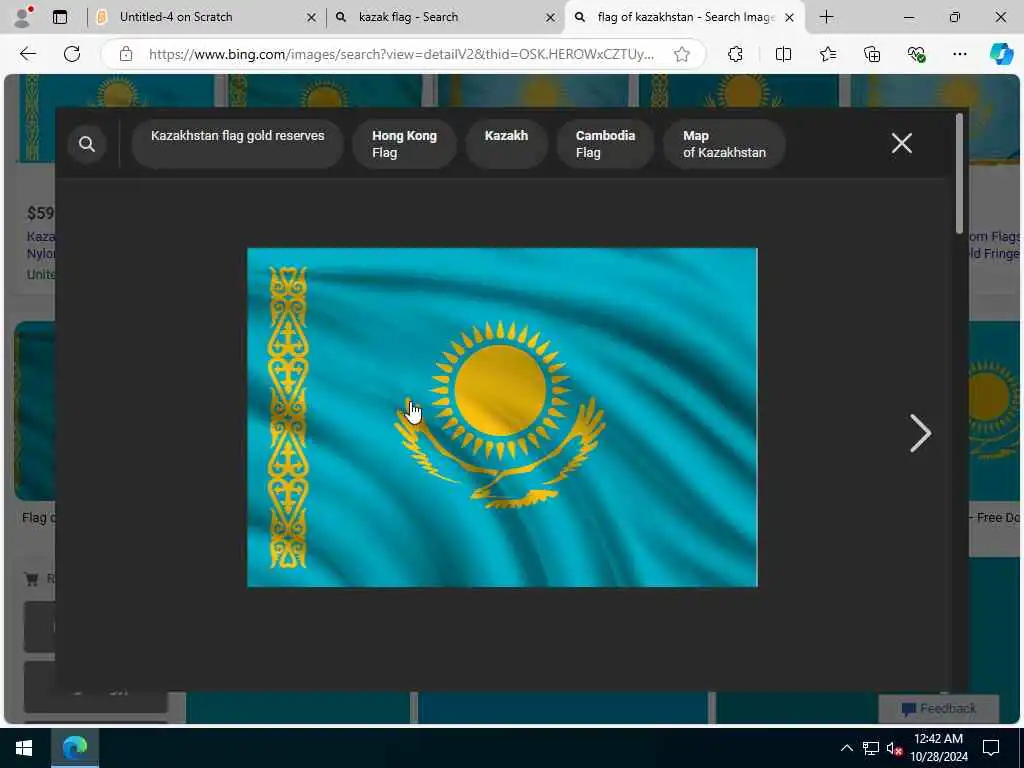Select Hong Kong Flag suggestion chip
This screenshot has height=768, width=1024.
click(404, 144)
